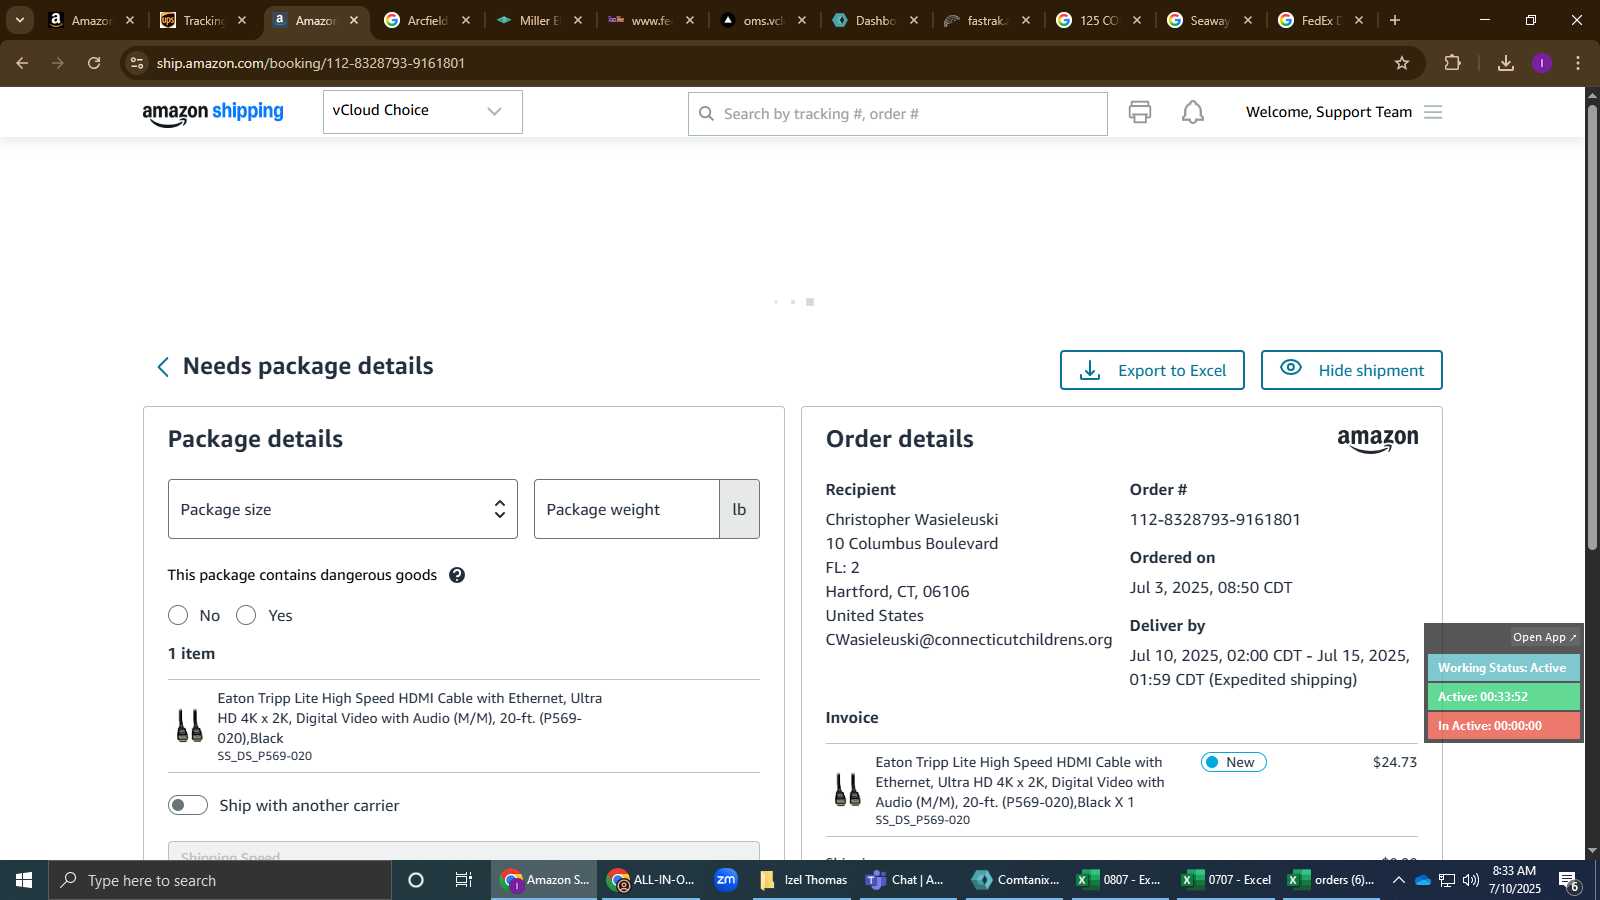Image resolution: width=1600 pixels, height=900 pixels.
Task: Select No for dangerous goods
Action: point(178,615)
